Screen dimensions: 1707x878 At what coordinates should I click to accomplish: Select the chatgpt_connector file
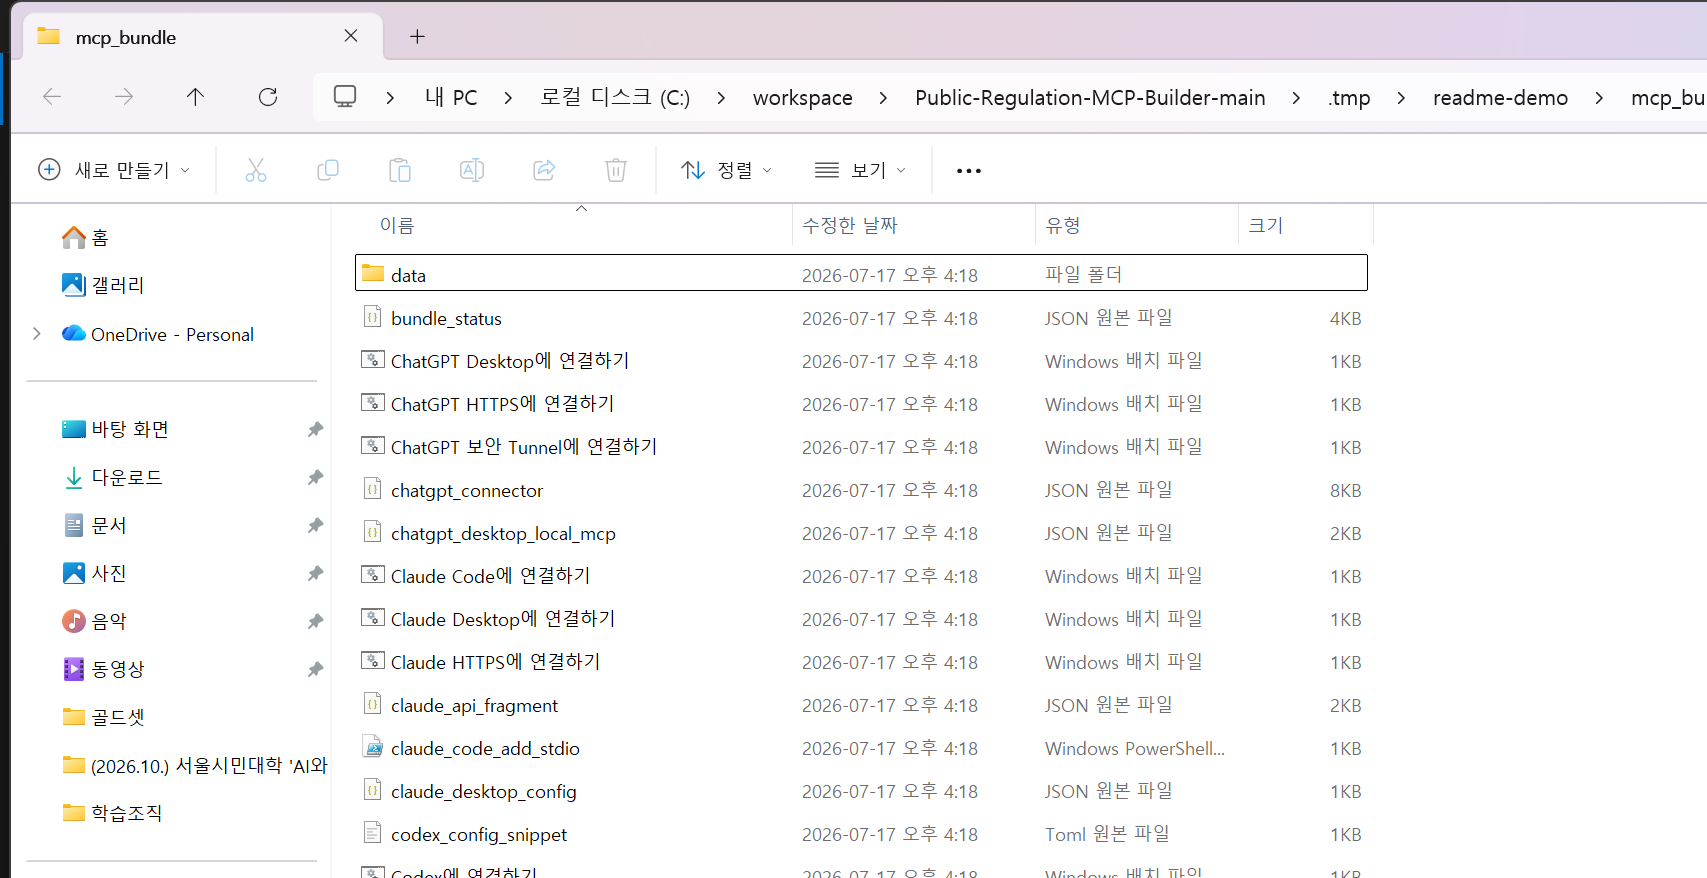click(x=861, y=490)
